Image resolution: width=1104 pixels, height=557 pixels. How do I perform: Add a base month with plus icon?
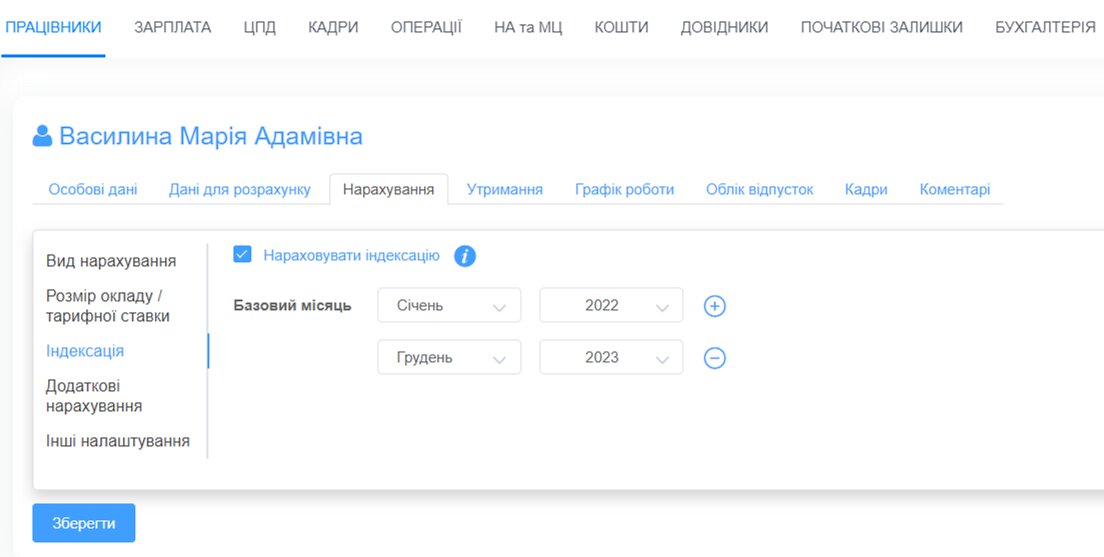[715, 306]
